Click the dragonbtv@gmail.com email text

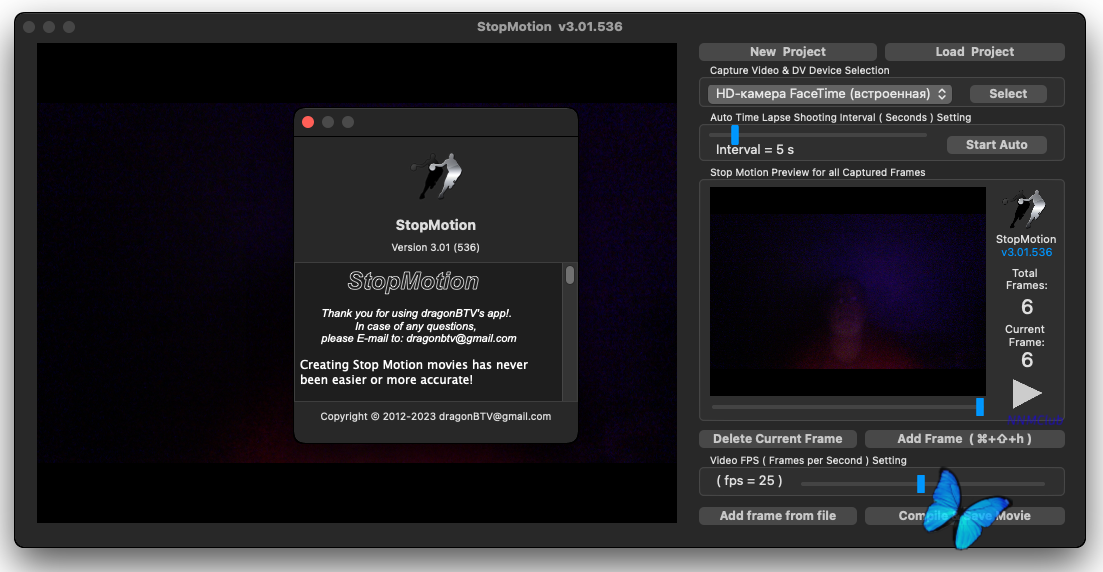coord(461,338)
